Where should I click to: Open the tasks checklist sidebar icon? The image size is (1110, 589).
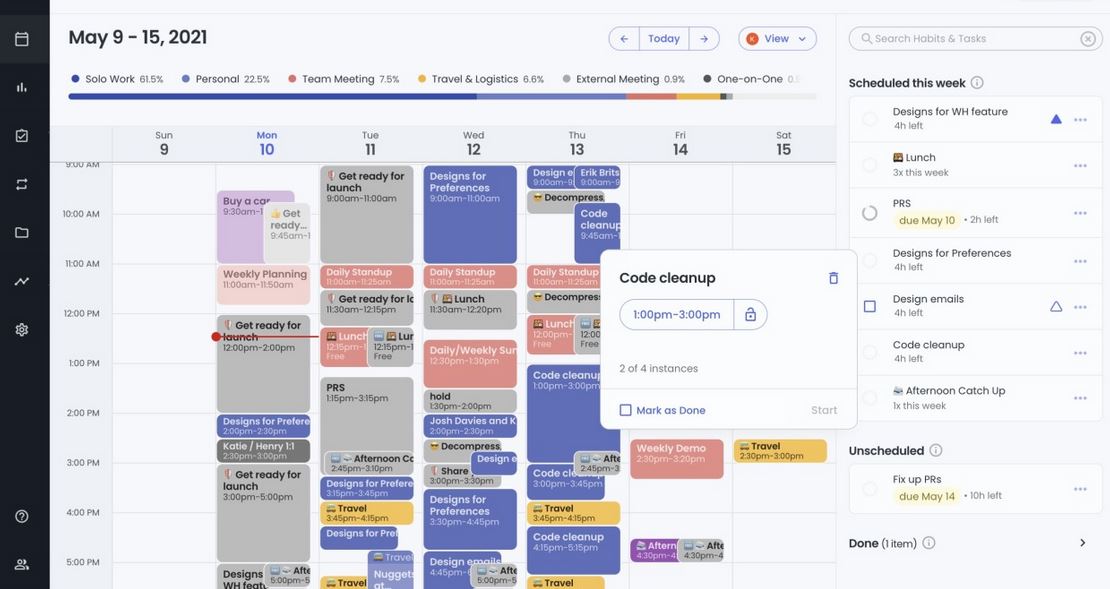pyautogui.click(x=22, y=135)
